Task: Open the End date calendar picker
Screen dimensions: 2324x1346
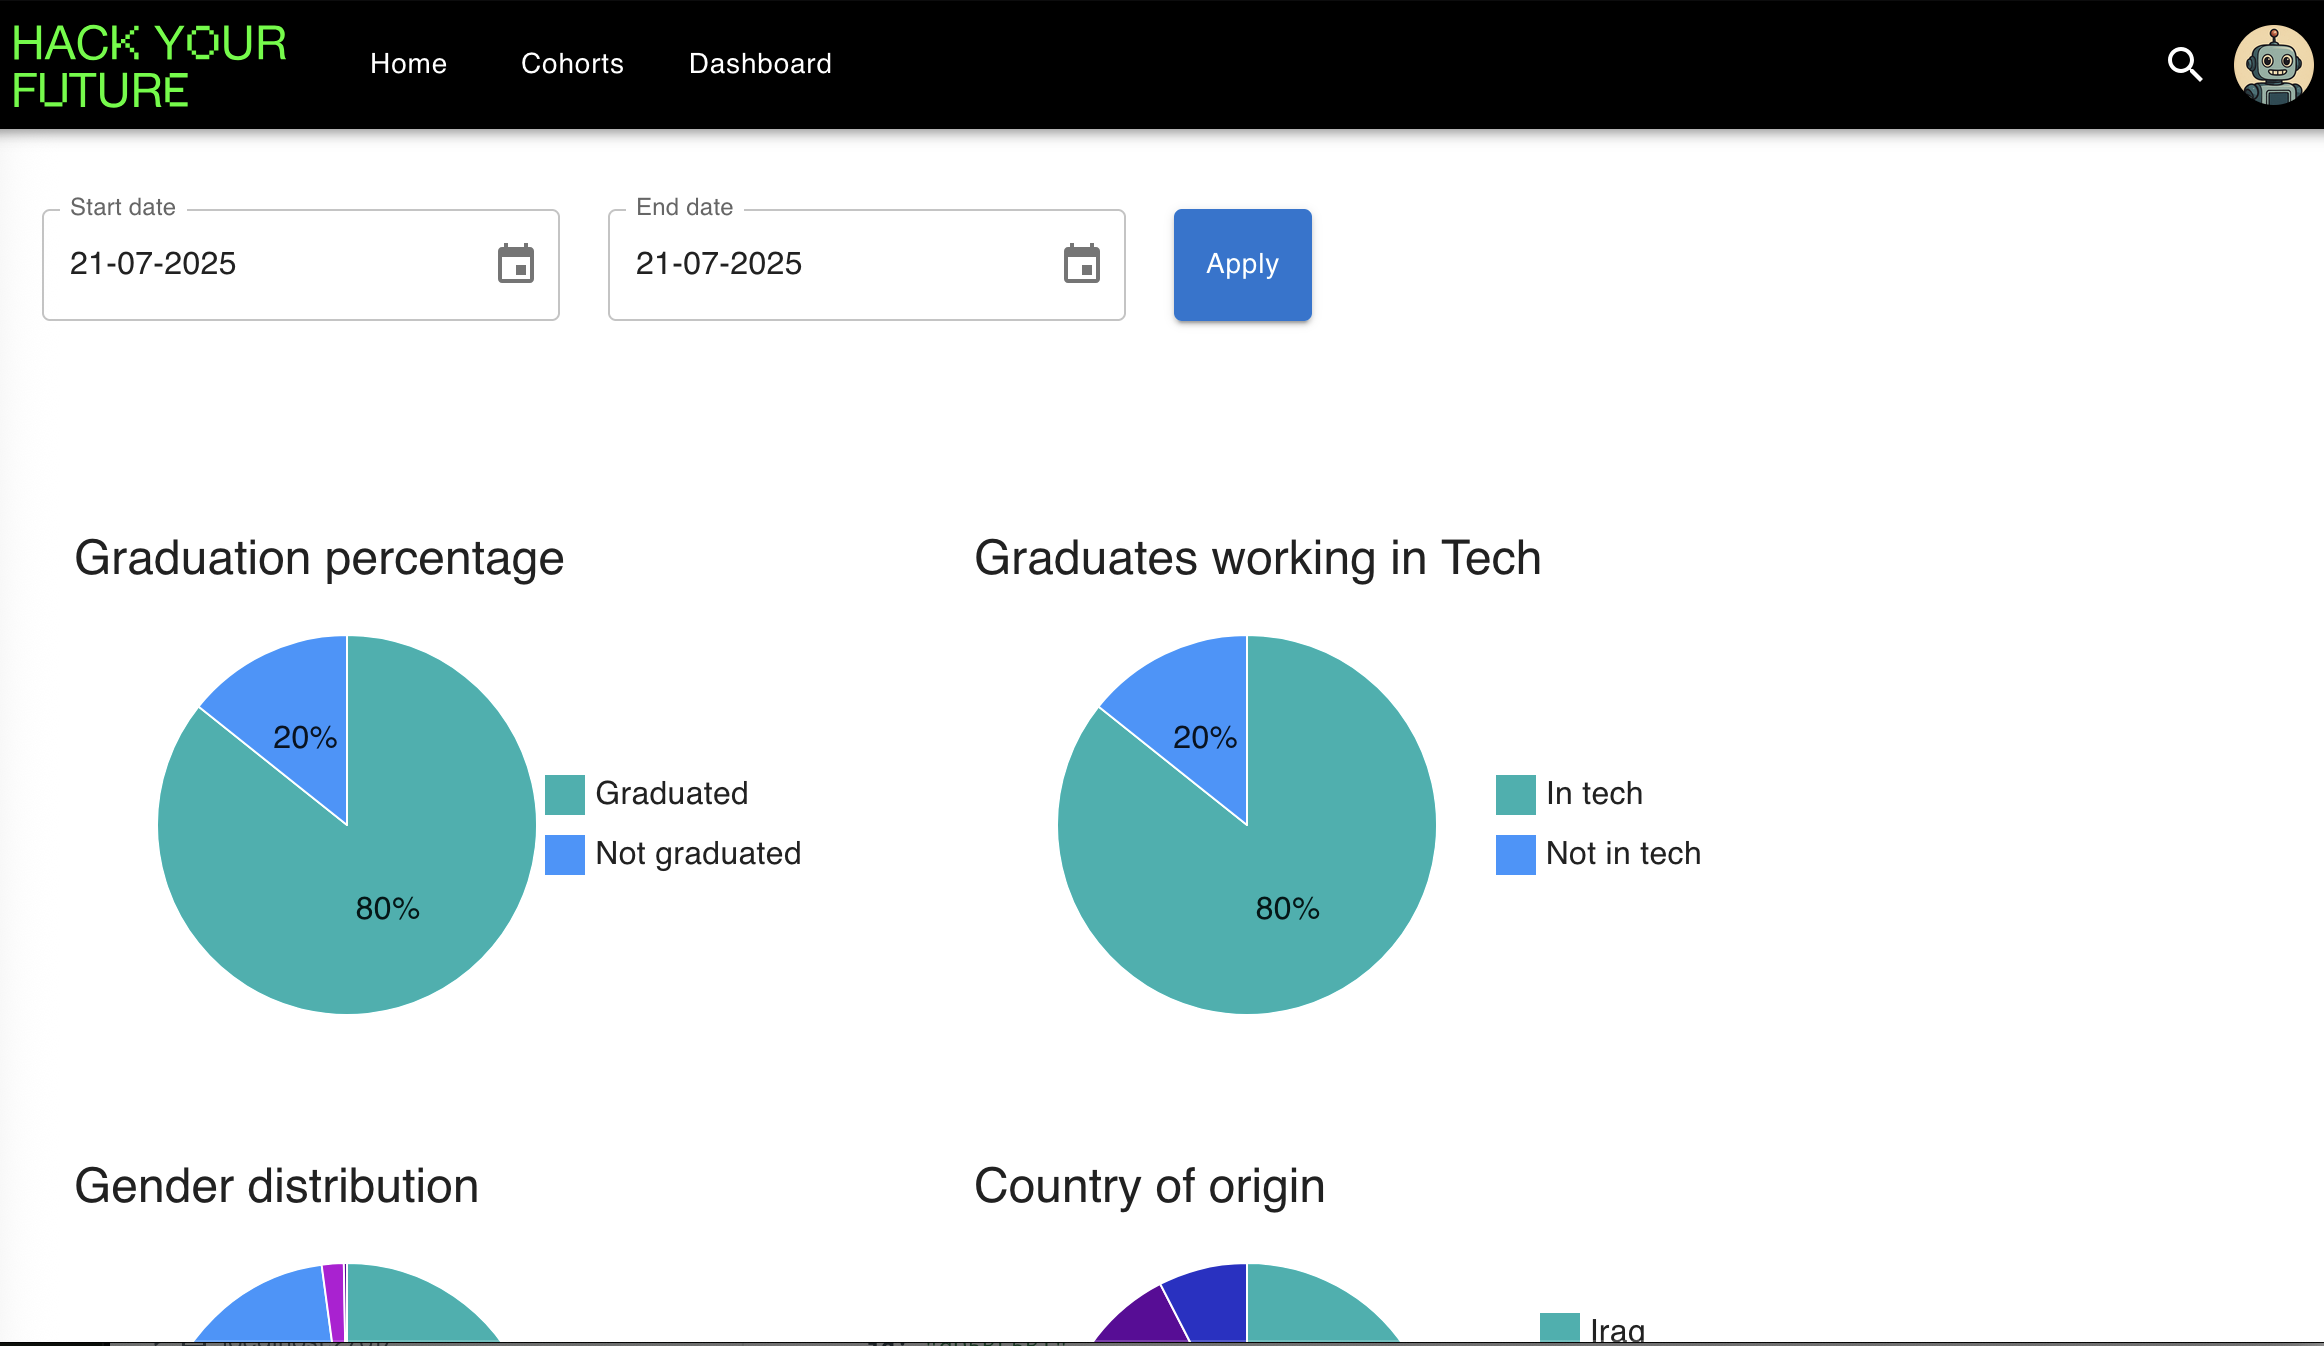Action: tap(1081, 264)
